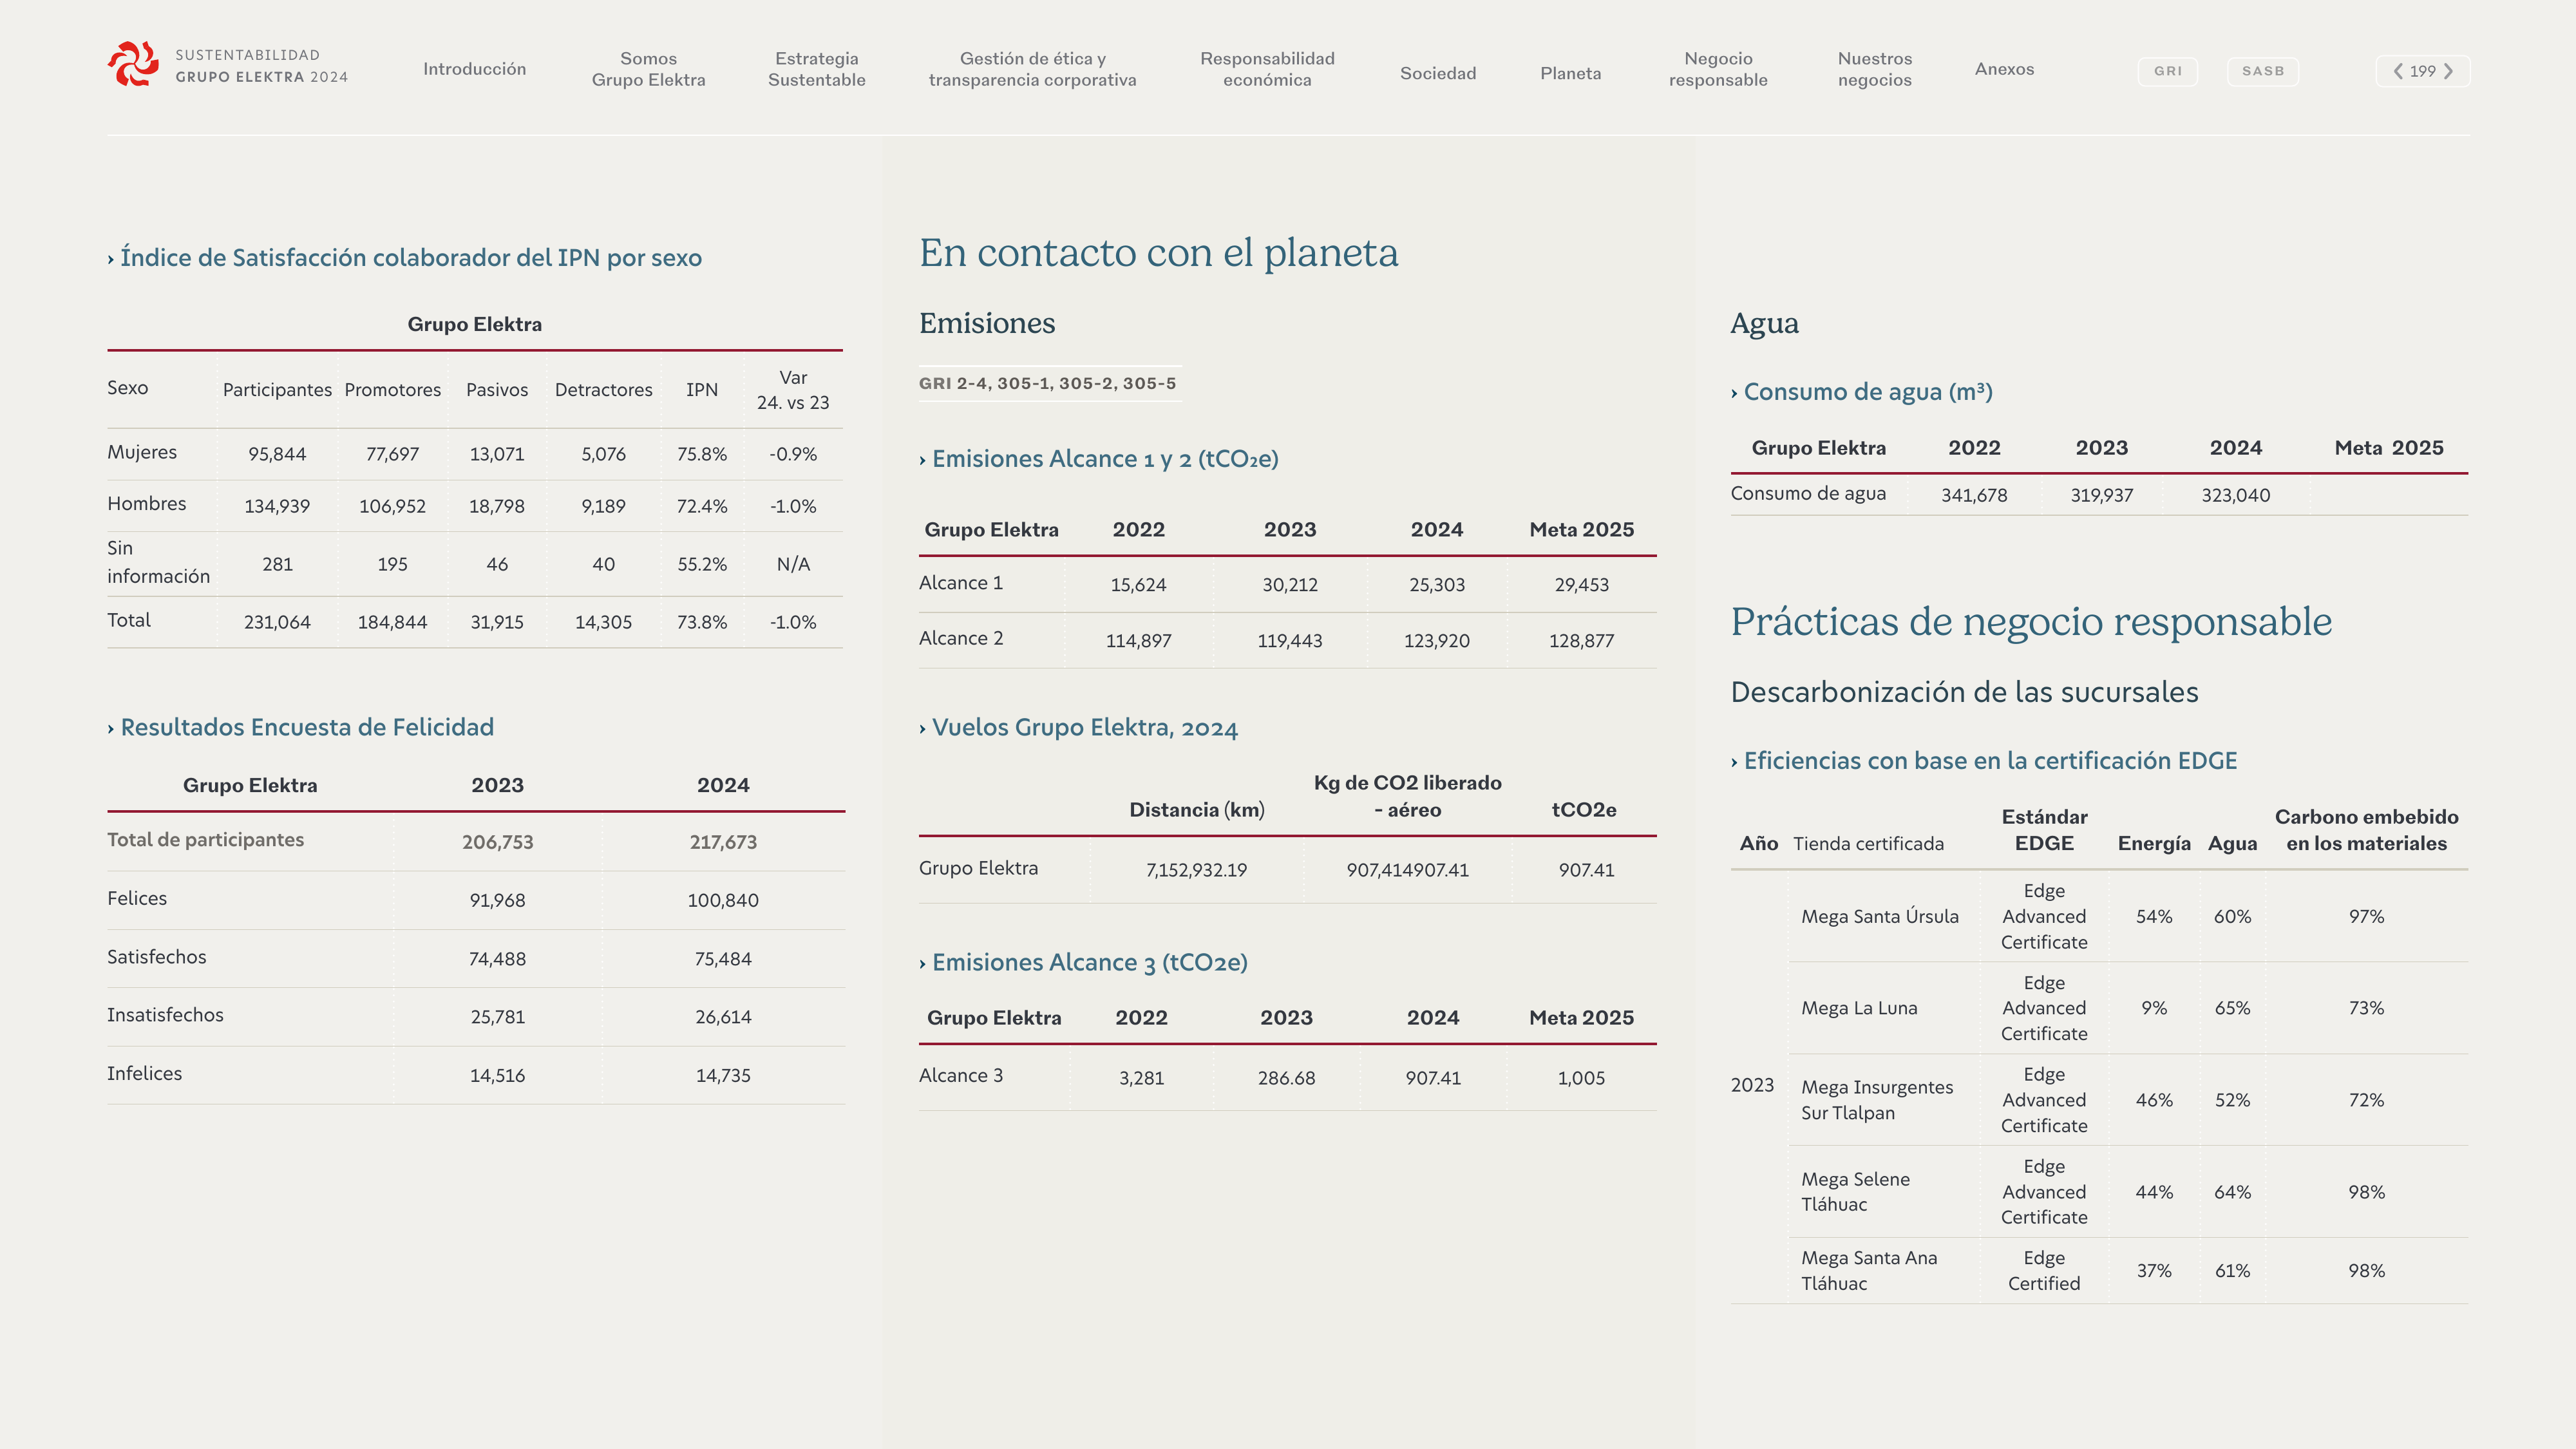Click Sustentabilidad Grupo Elektra 2024 title

262,66
